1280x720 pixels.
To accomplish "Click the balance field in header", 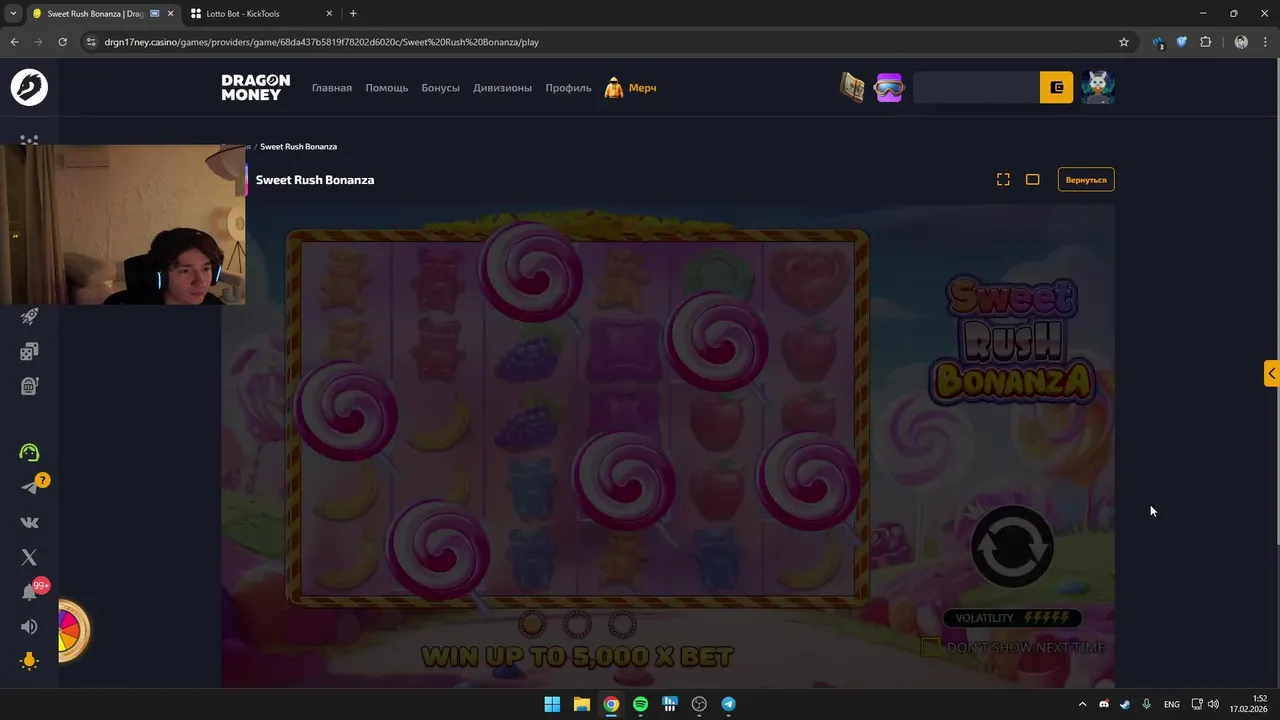I will pos(976,87).
